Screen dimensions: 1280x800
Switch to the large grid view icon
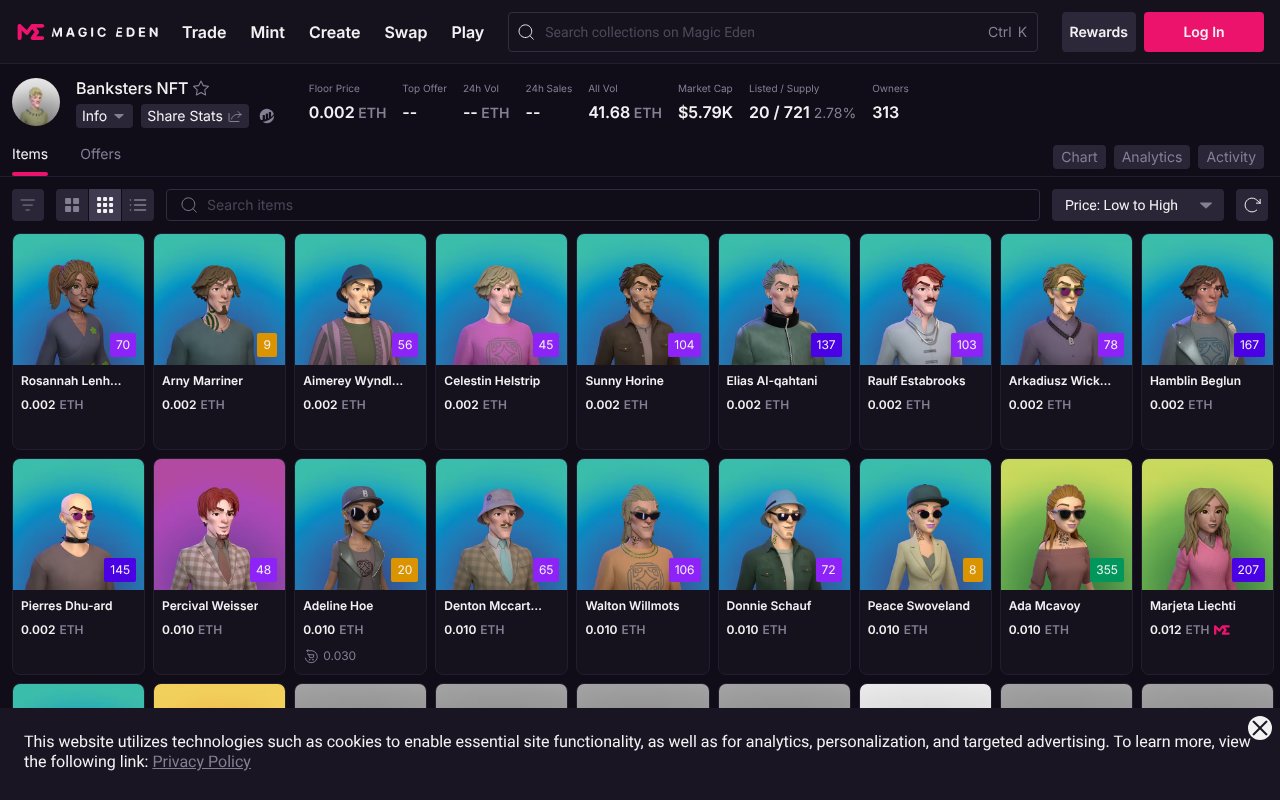coord(71,204)
